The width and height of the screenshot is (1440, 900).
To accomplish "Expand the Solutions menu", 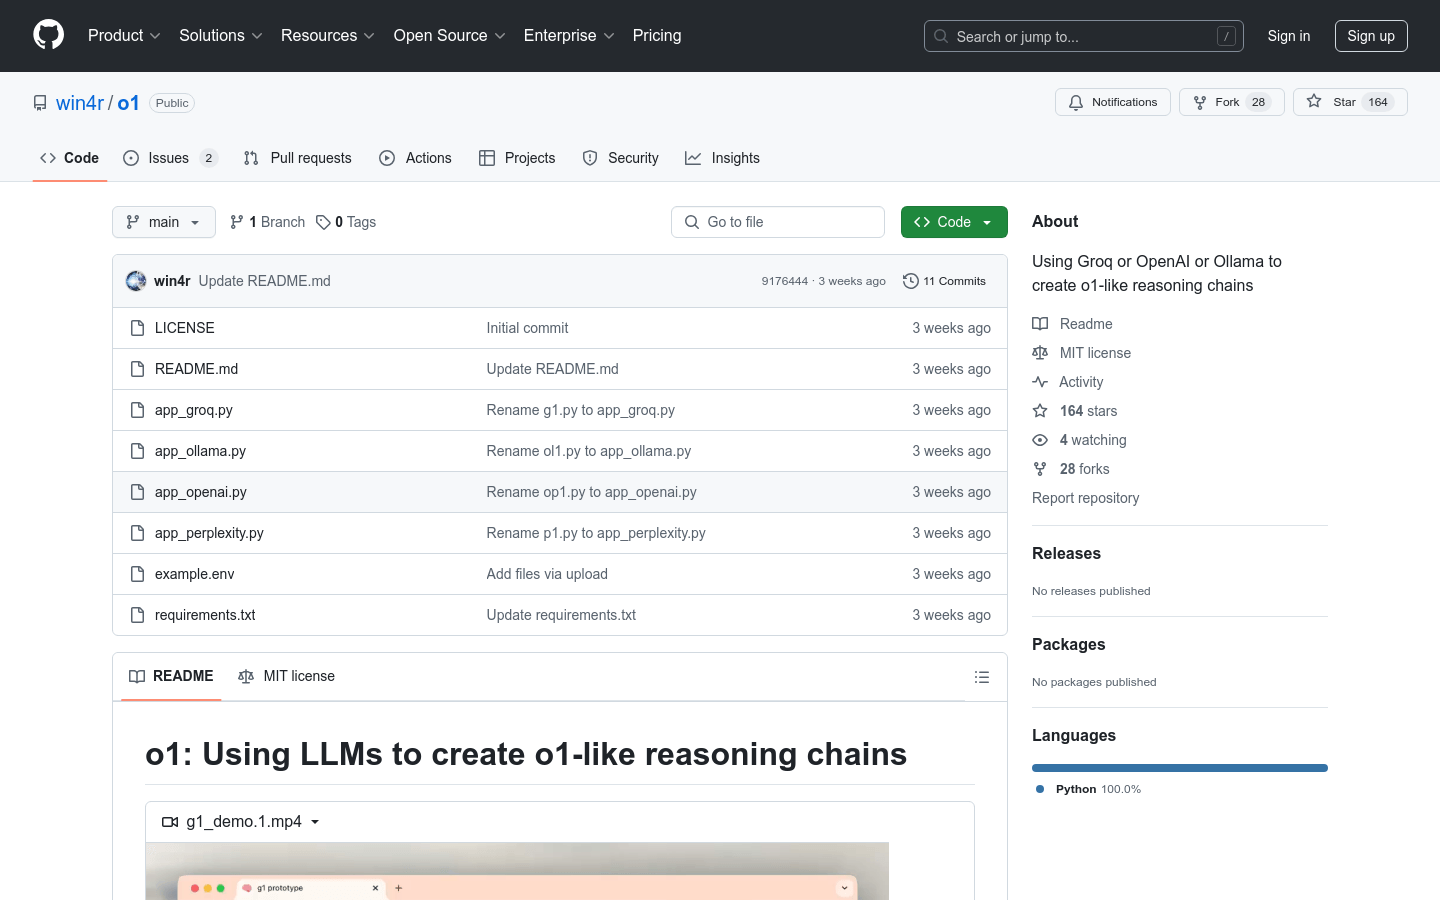I will pyautogui.click(x=220, y=36).
